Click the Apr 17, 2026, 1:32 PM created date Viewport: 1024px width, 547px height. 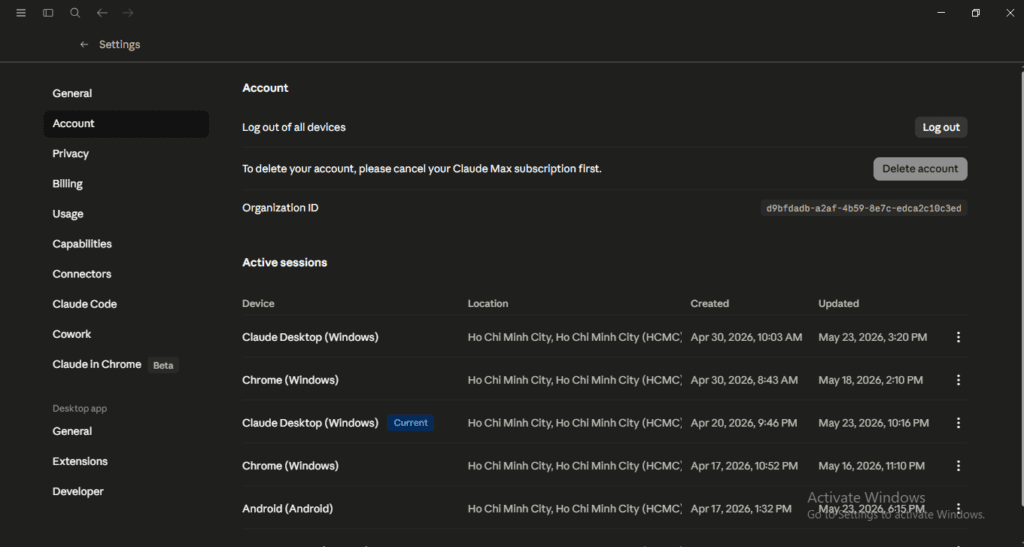coord(741,508)
